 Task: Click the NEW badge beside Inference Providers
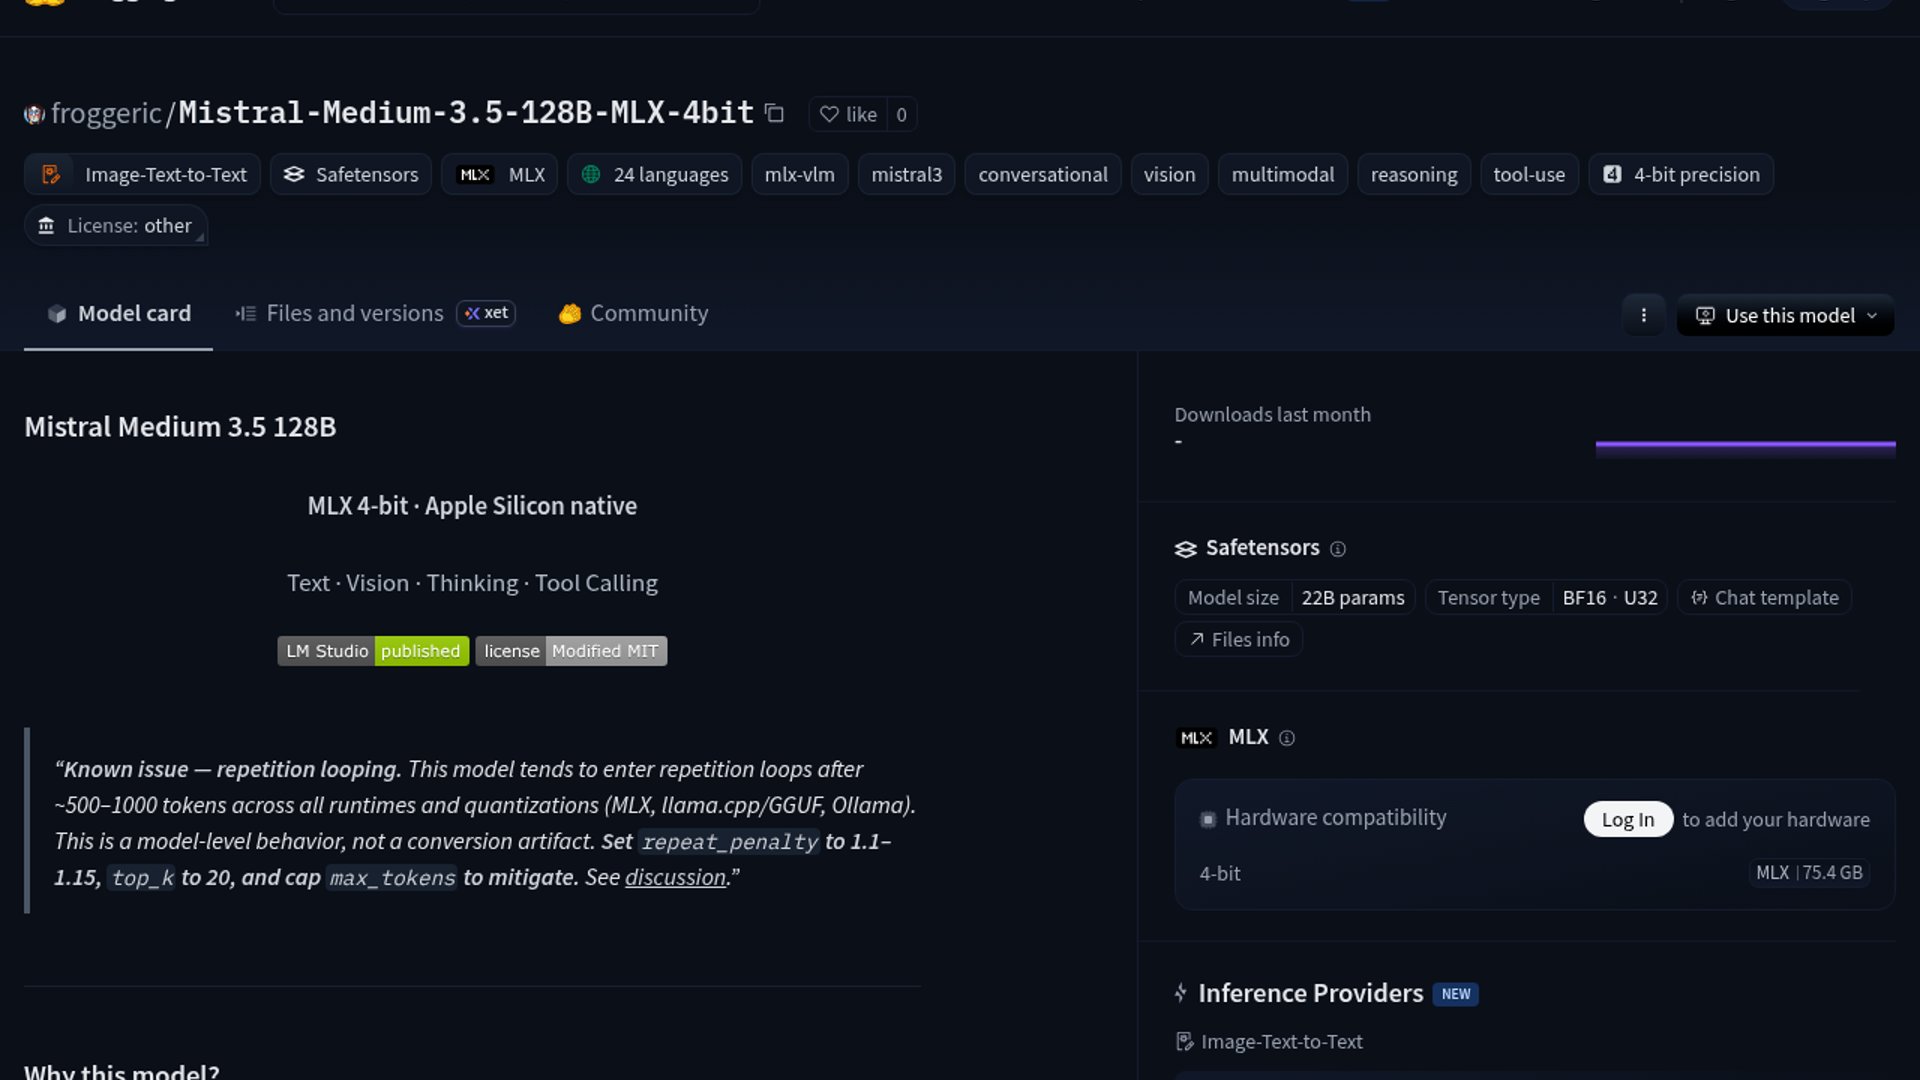point(1456,994)
